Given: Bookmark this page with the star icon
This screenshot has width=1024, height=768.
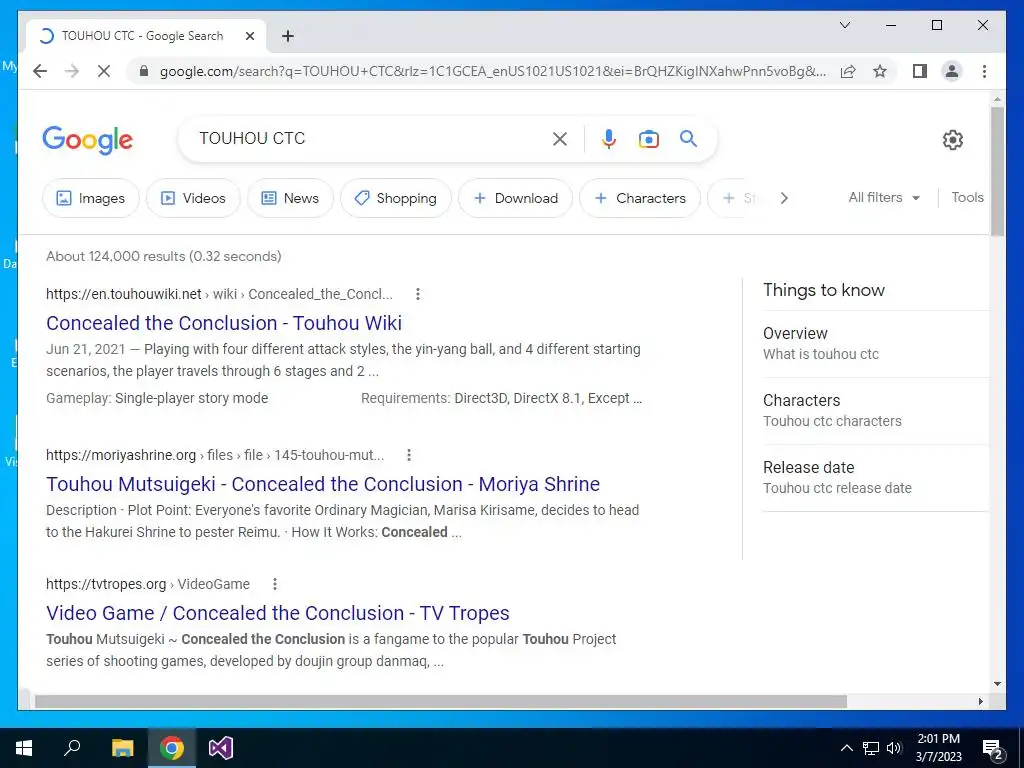Looking at the screenshot, I should click(x=880, y=71).
